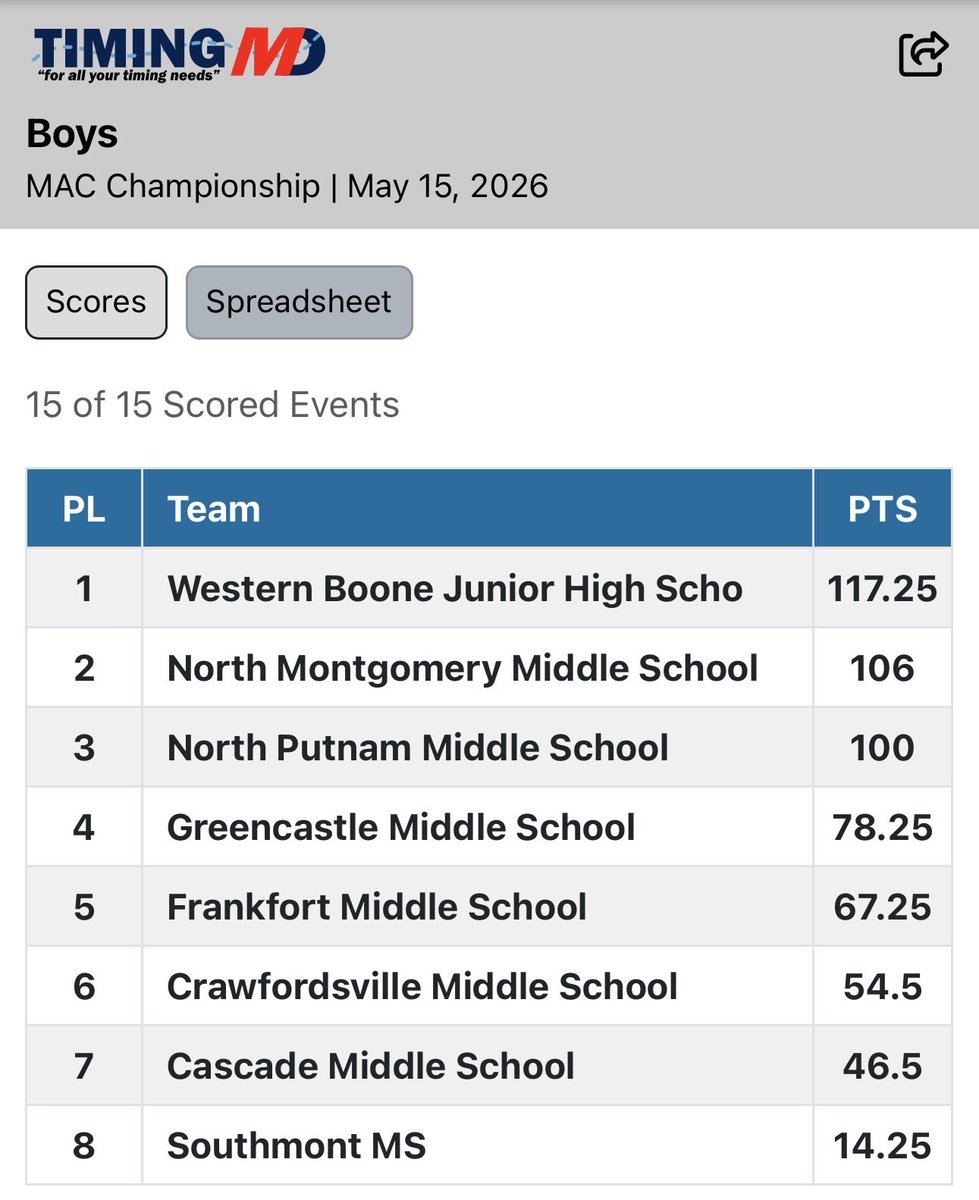The height and width of the screenshot is (1200, 979).
Task: Open Western Boone Junior High team row
Action: (489, 588)
